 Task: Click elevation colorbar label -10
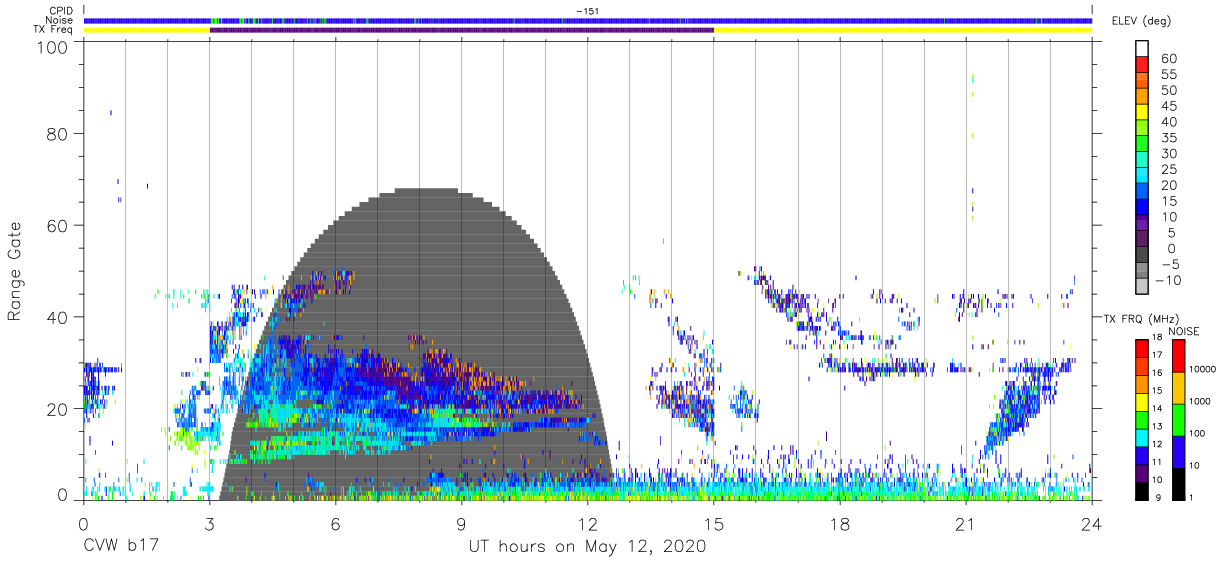(x=1166, y=280)
